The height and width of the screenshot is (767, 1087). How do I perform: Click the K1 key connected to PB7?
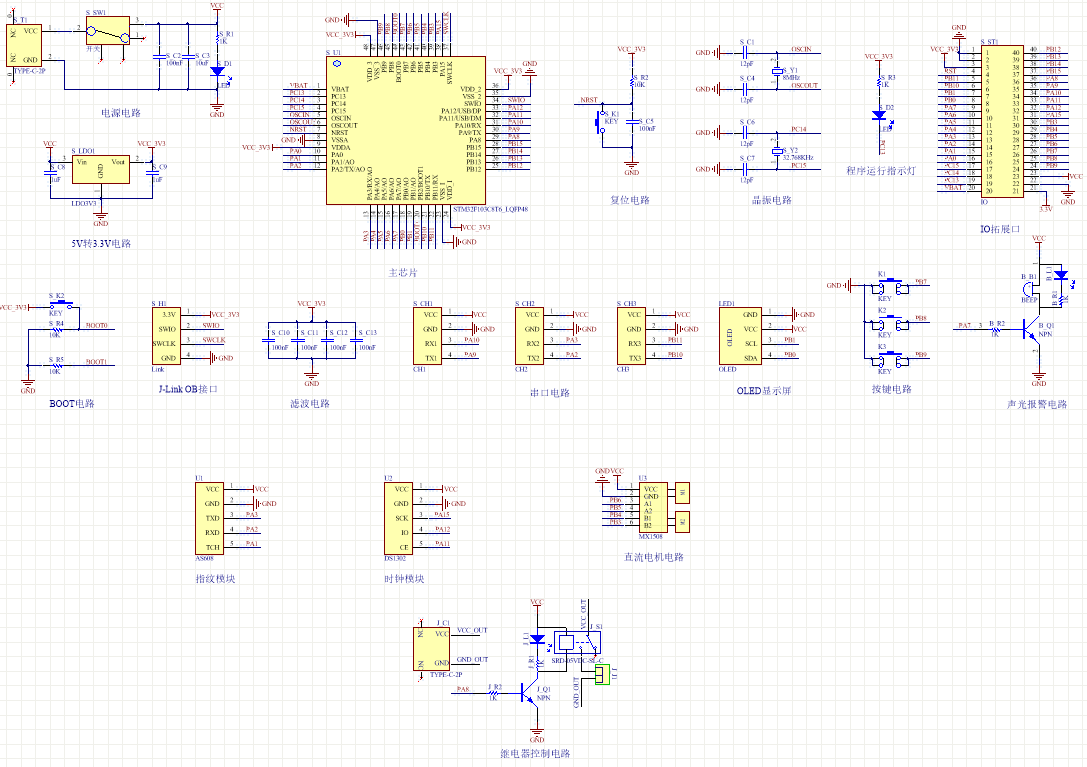[889, 286]
